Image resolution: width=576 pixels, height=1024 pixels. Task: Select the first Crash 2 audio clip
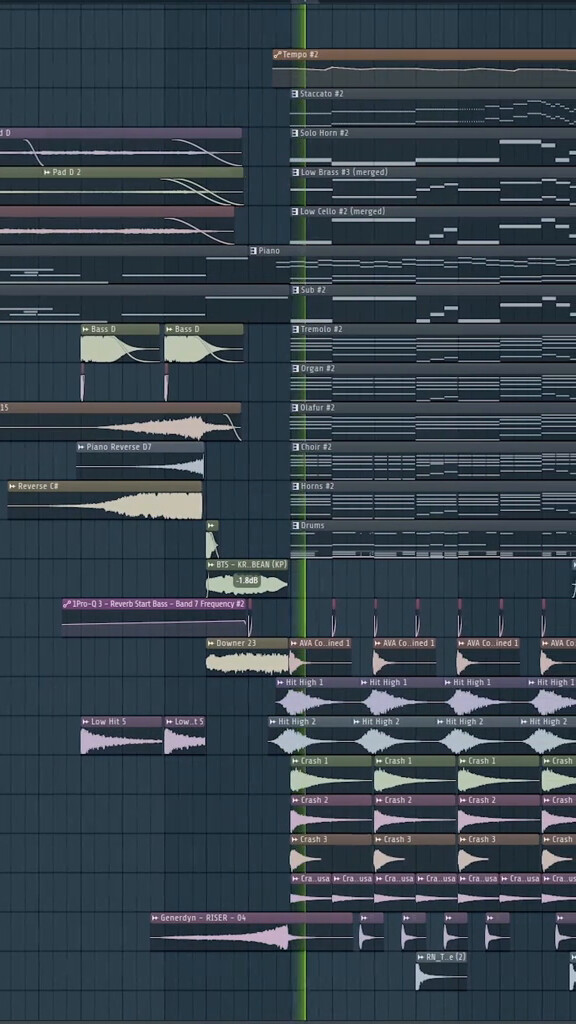(331, 814)
